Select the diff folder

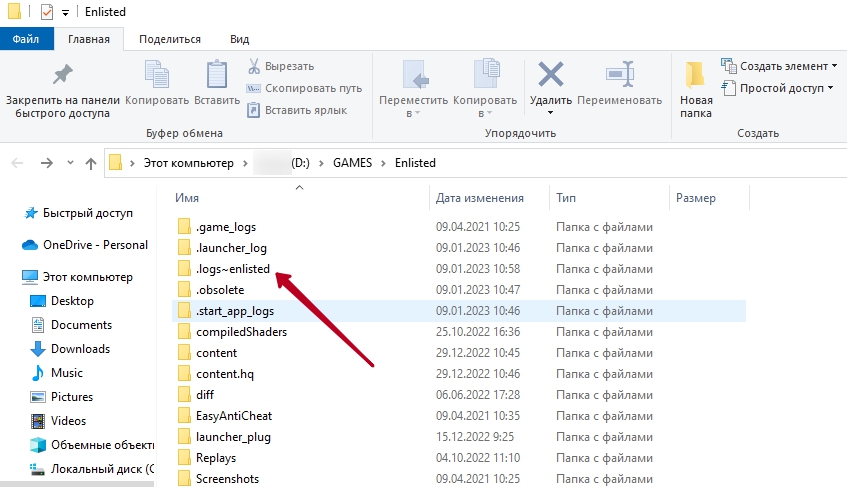click(x=205, y=395)
